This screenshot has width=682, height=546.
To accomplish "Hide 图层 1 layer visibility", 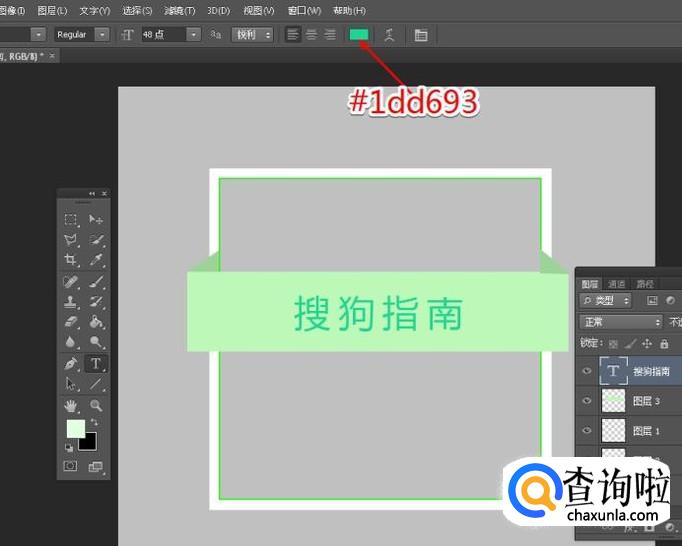I will (x=587, y=430).
